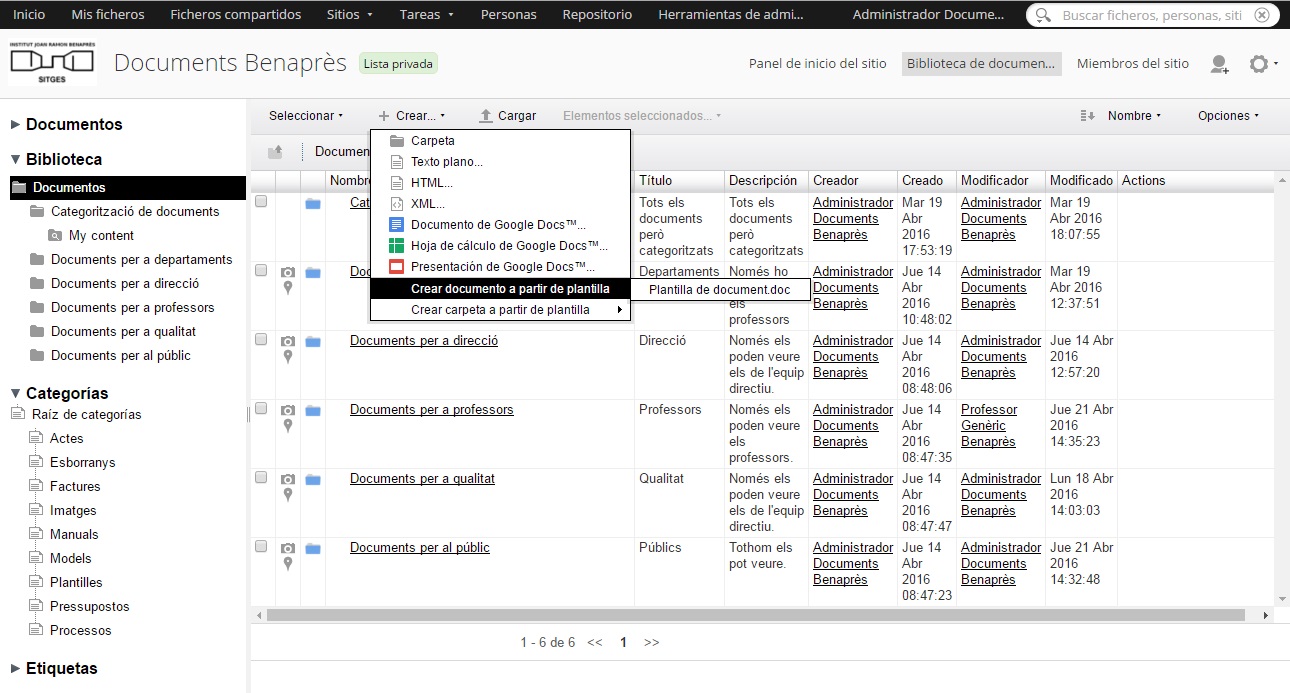The width and height of the screenshot is (1290, 693).
Task: Open Miembros del sitio page
Action: (1133, 64)
